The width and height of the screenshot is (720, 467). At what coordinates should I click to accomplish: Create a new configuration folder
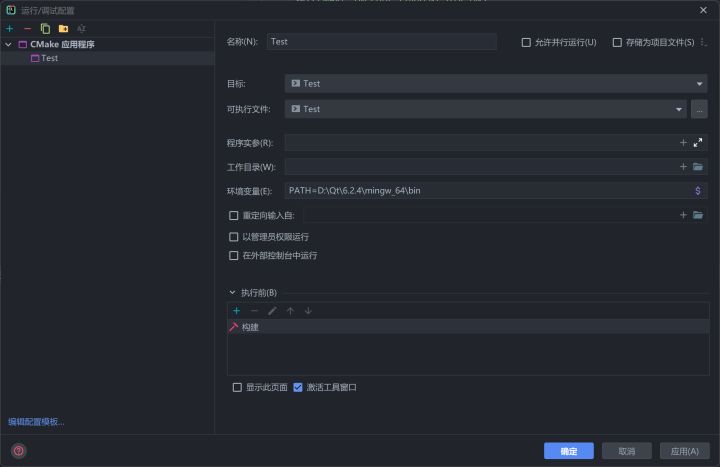tap(63, 28)
